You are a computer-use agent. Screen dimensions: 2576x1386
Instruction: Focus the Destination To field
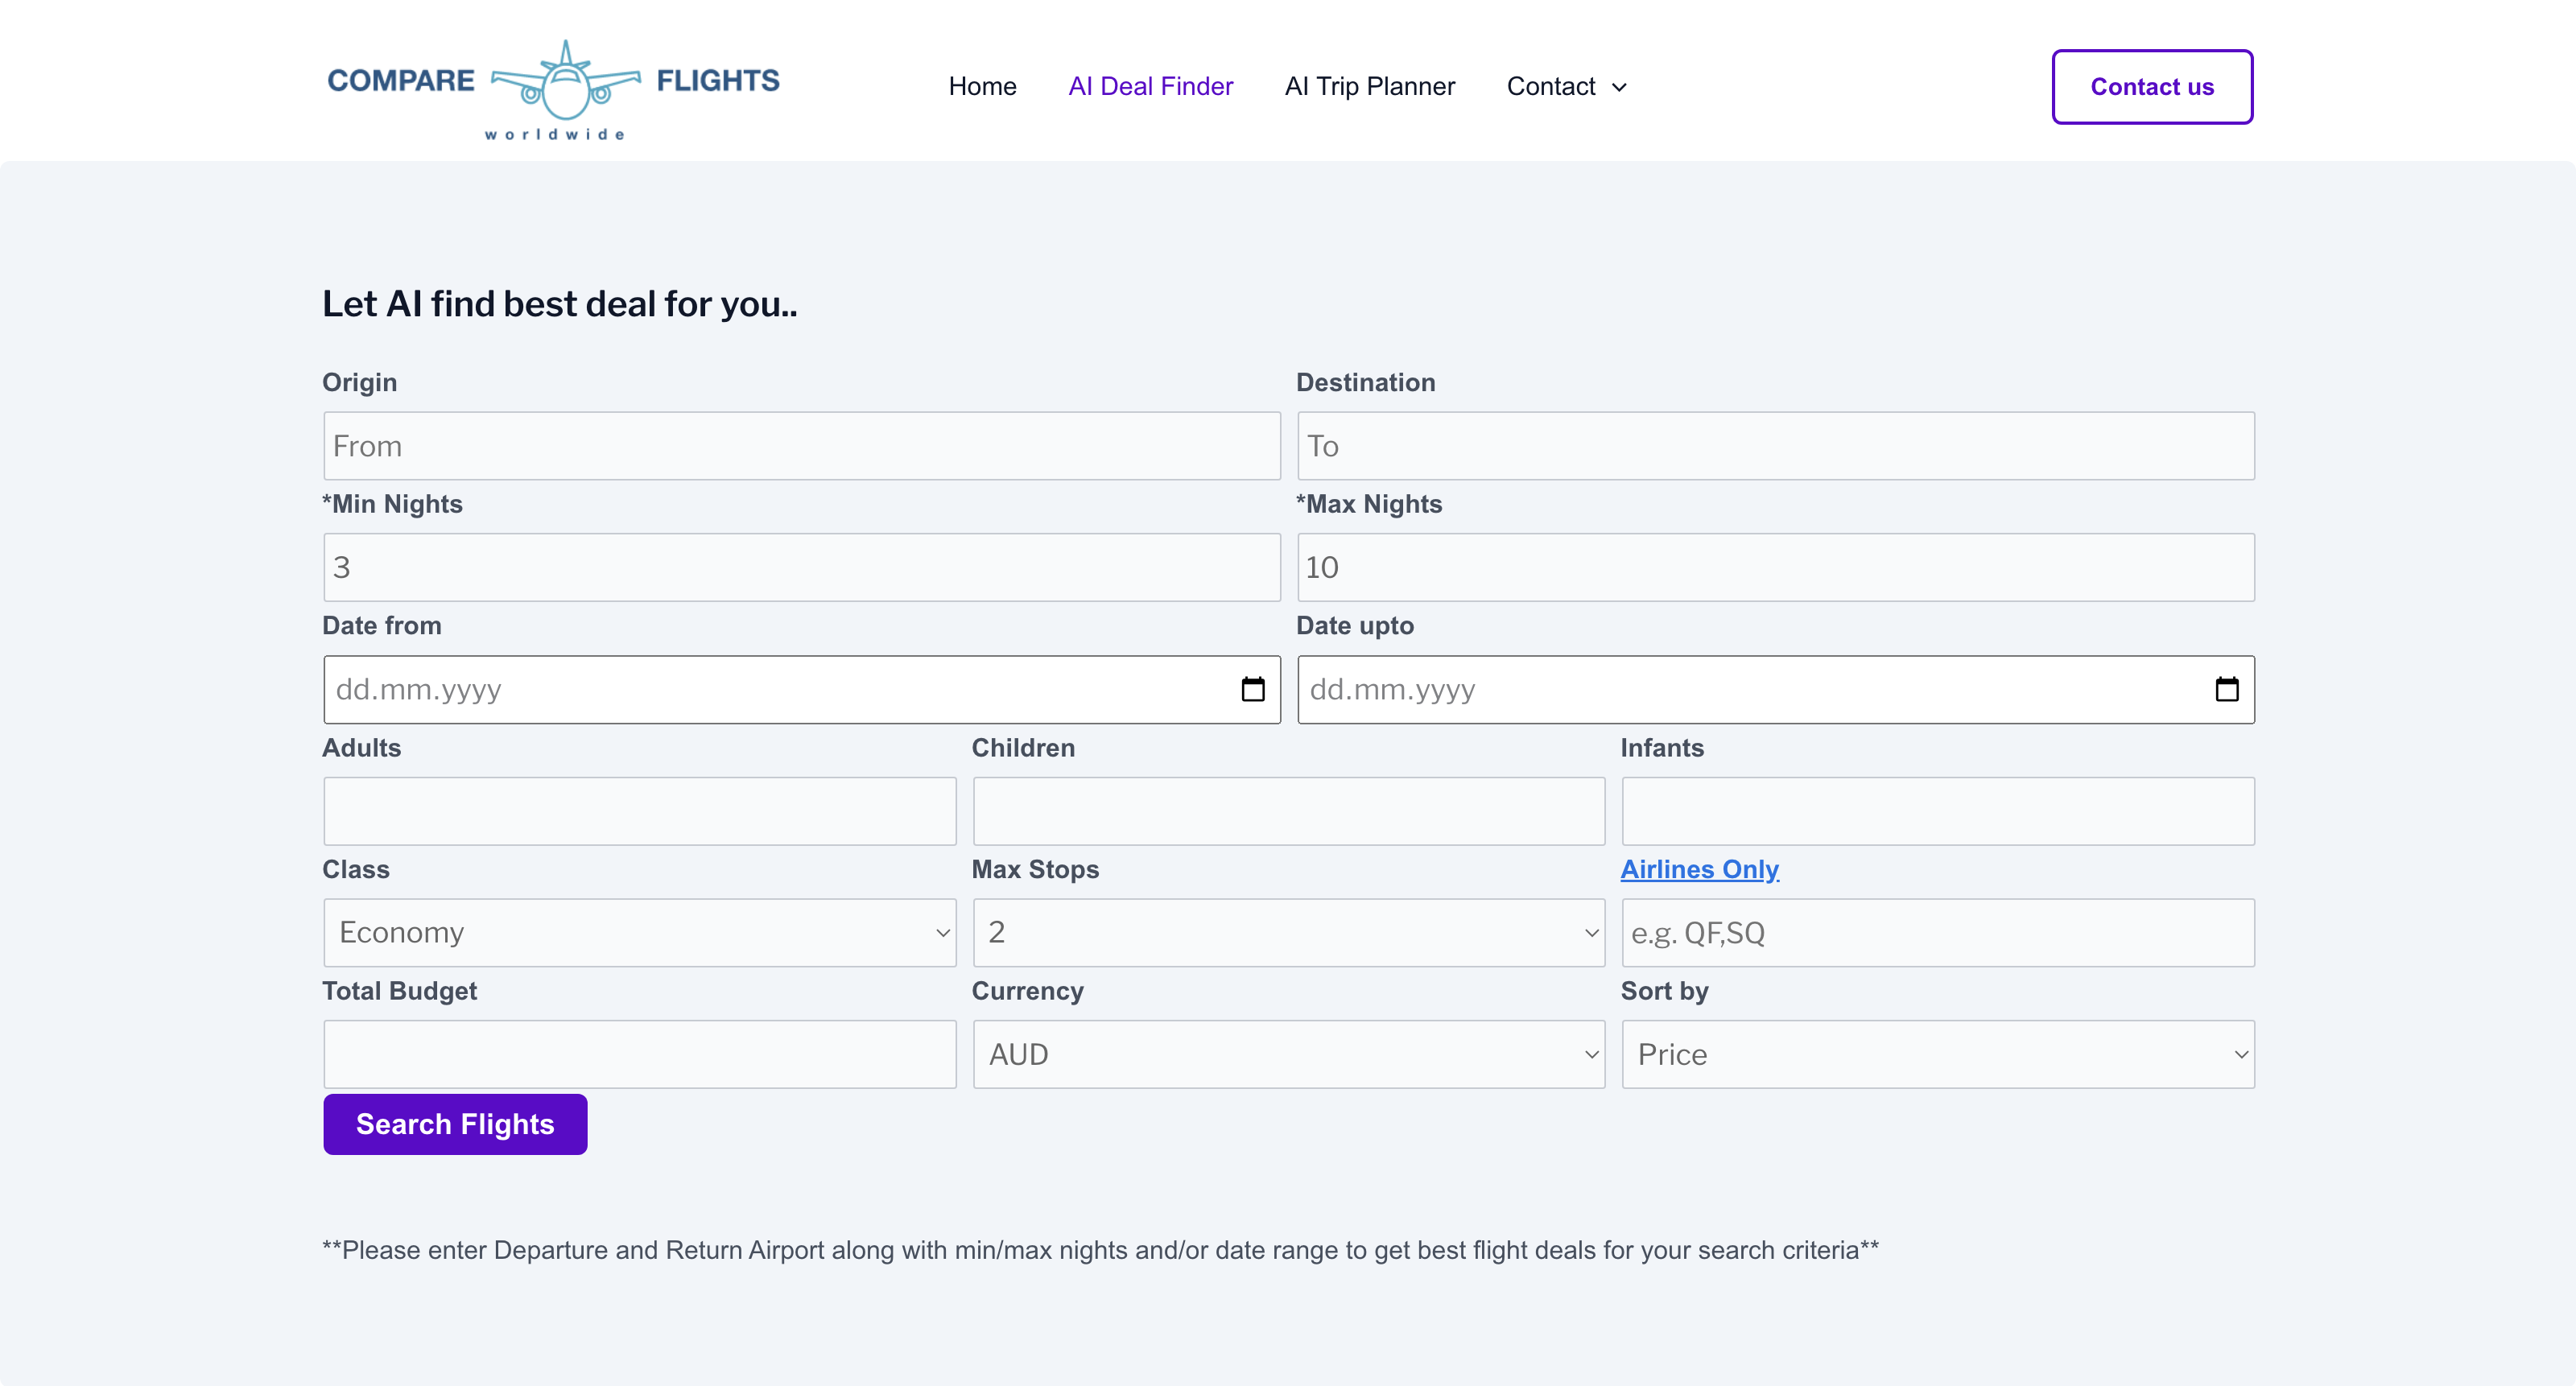[x=1775, y=446]
